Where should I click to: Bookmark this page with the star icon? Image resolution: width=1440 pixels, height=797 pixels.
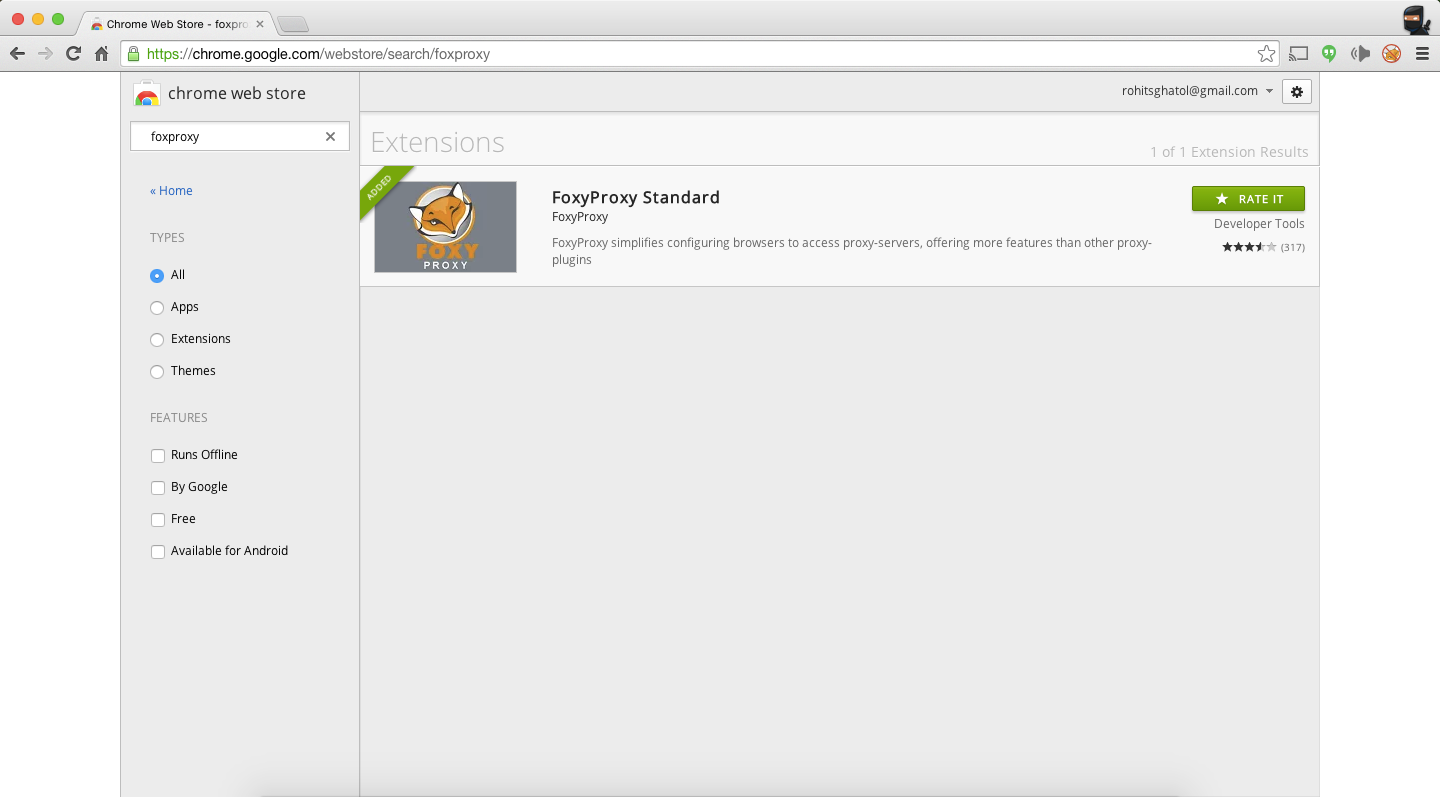point(1266,54)
